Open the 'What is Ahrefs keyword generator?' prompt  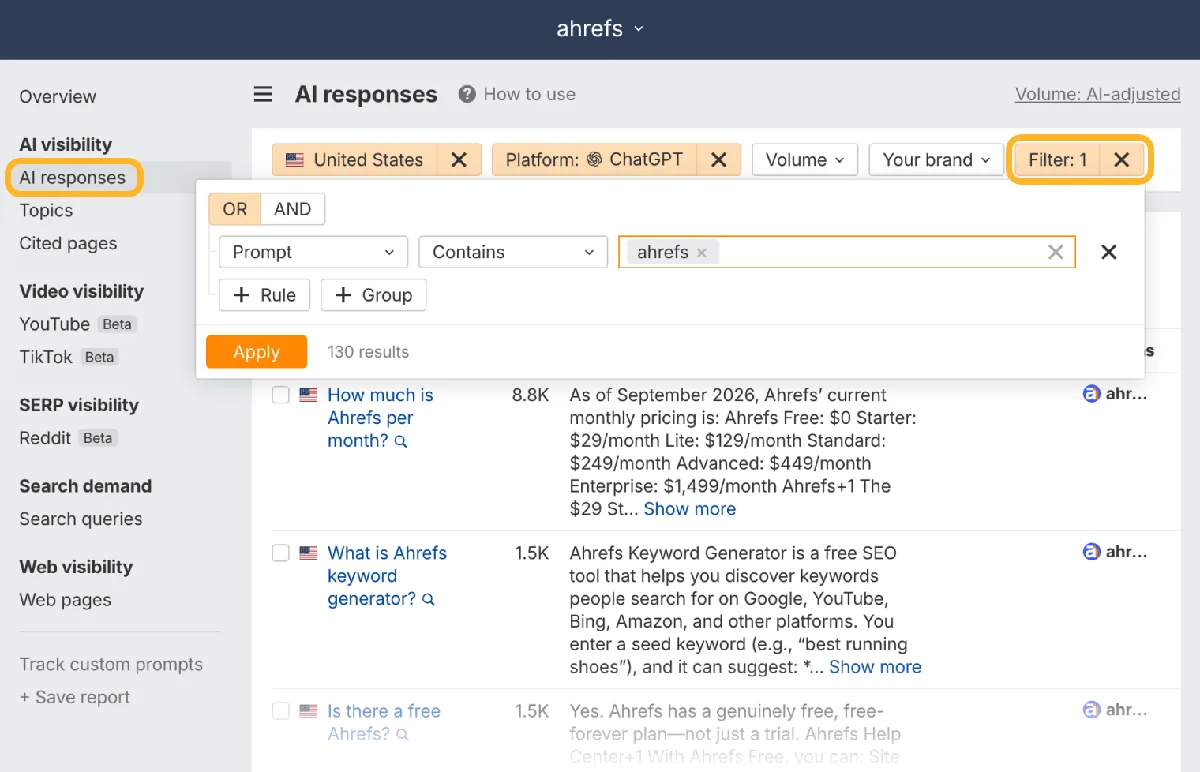point(387,576)
